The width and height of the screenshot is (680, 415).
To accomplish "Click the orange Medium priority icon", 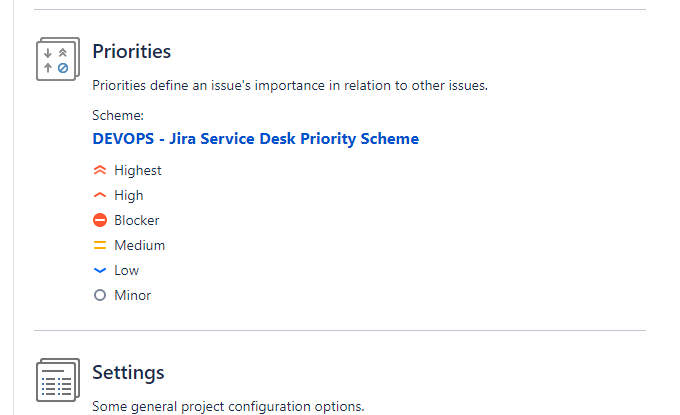I will (x=100, y=245).
